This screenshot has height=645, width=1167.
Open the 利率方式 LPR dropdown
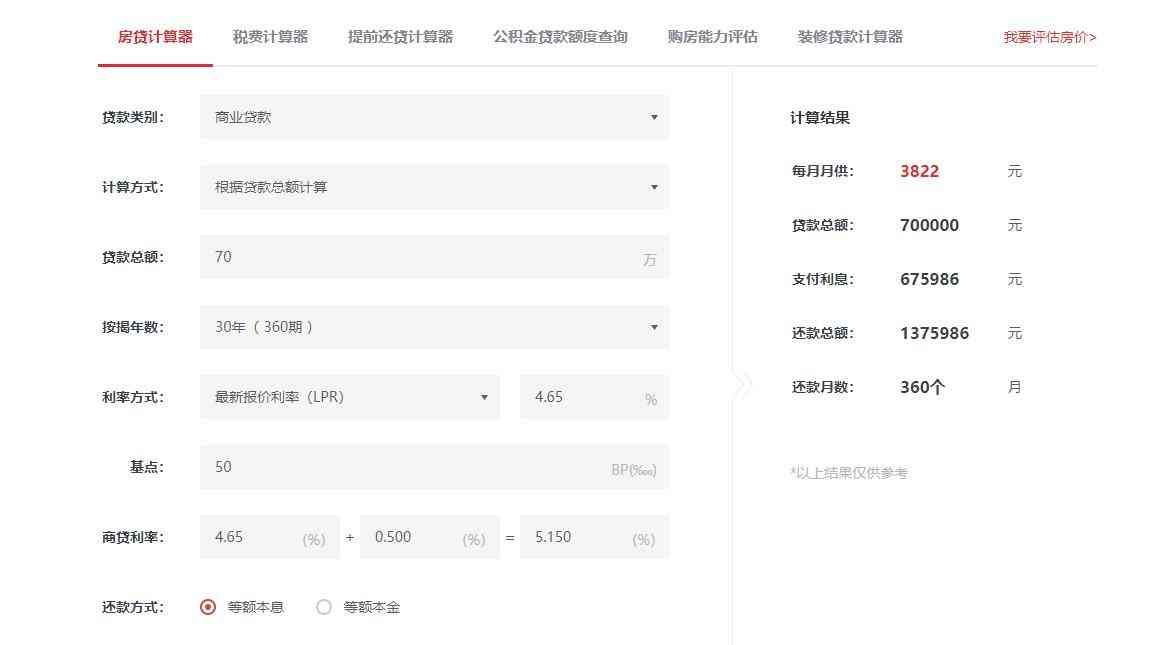tap(349, 397)
